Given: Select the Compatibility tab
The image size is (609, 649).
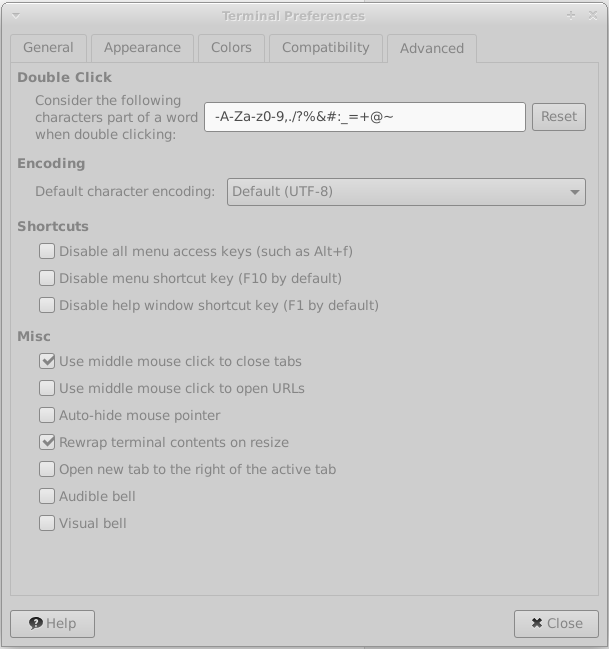Looking at the screenshot, I should [x=325, y=47].
